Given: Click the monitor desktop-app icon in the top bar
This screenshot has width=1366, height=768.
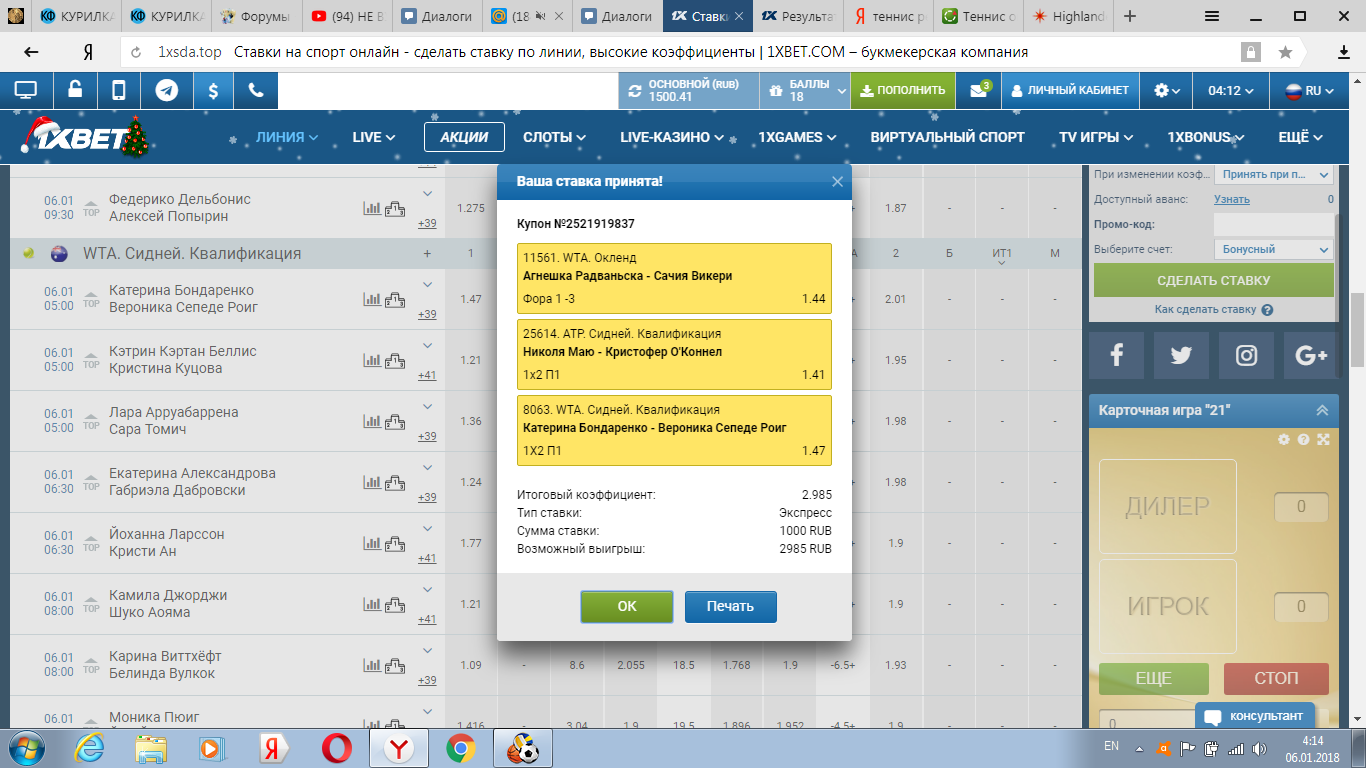Looking at the screenshot, I should (x=26, y=90).
